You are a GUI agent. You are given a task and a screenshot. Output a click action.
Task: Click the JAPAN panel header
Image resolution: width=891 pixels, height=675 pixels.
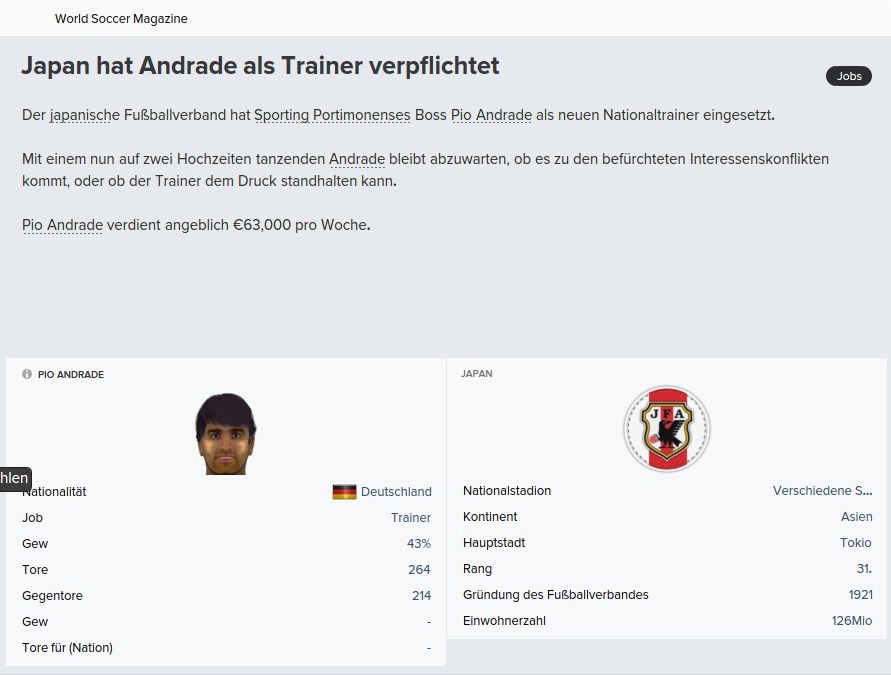click(477, 373)
